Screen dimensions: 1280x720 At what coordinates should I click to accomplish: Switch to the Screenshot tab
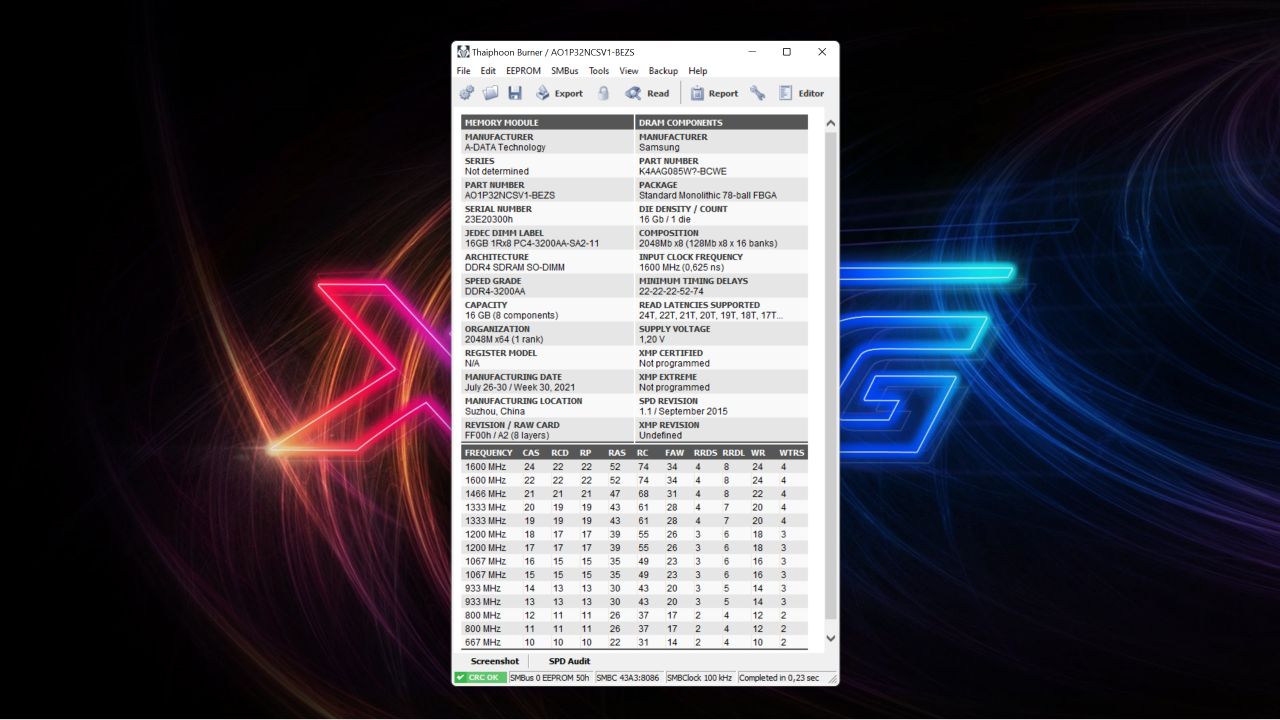point(495,661)
